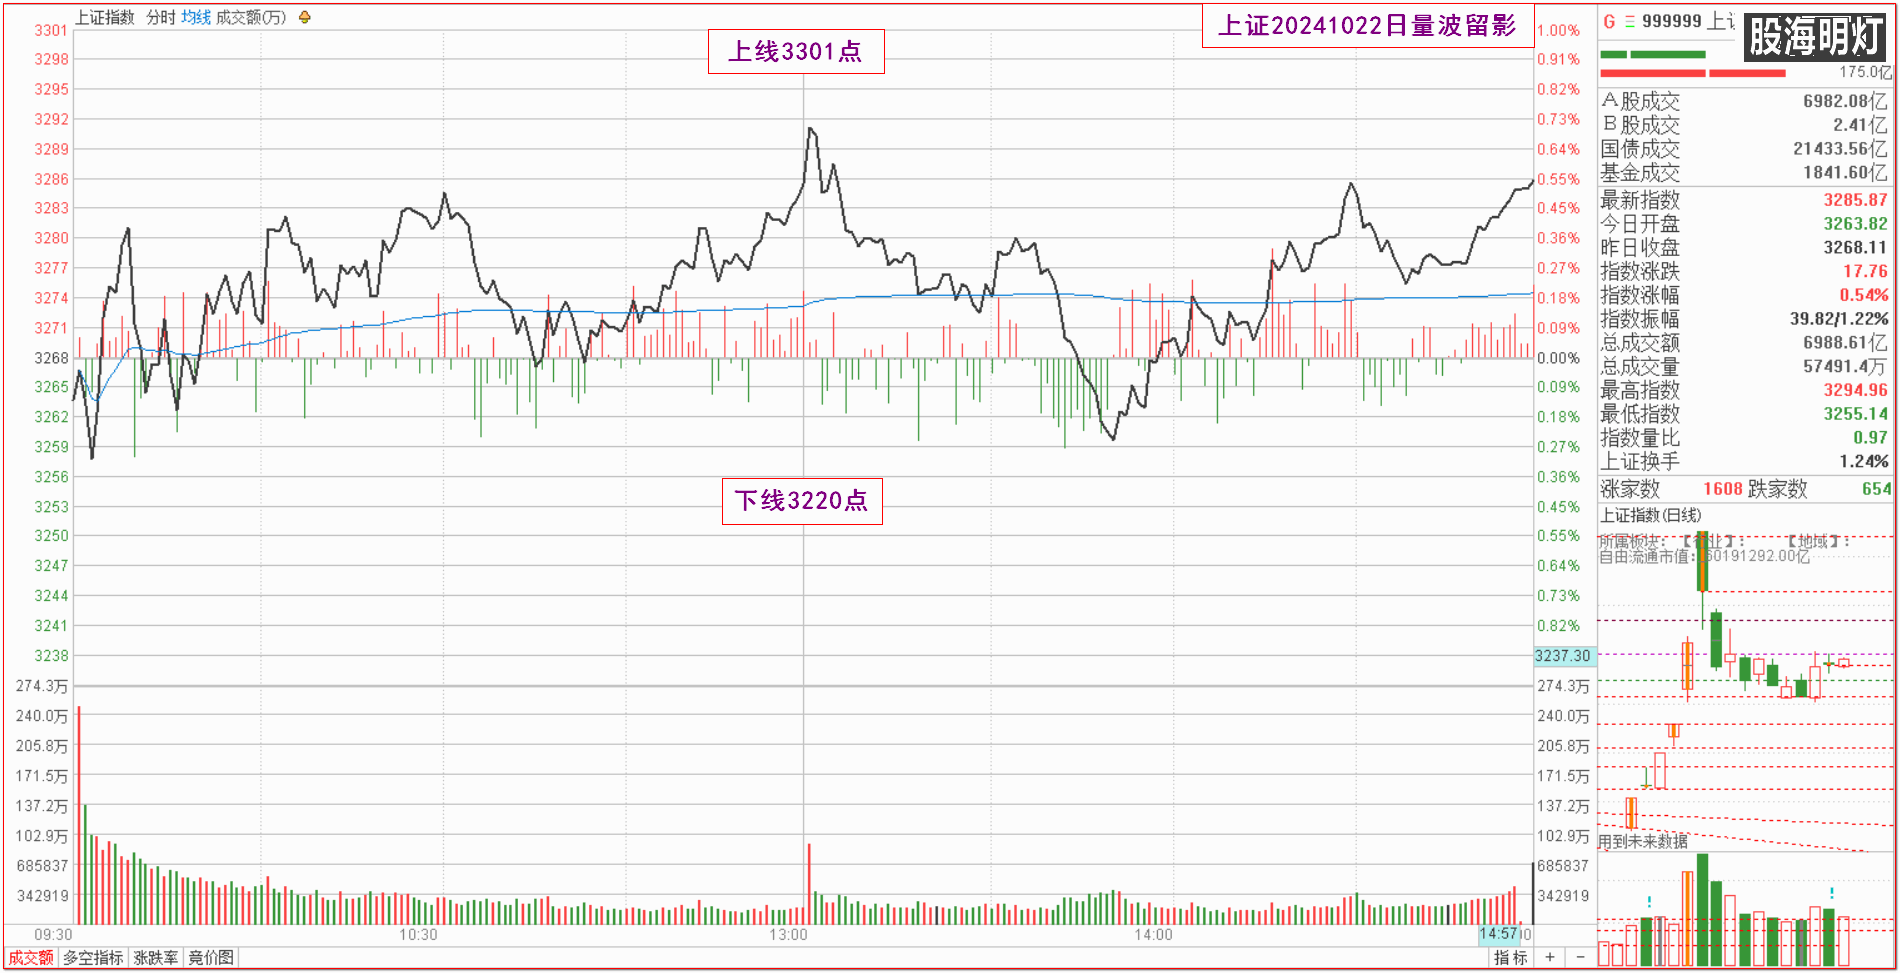The width and height of the screenshot is (1900, 973).
Task: Click the orange bell alert icon
Action: pyautogui.click(x=305, y=17)
